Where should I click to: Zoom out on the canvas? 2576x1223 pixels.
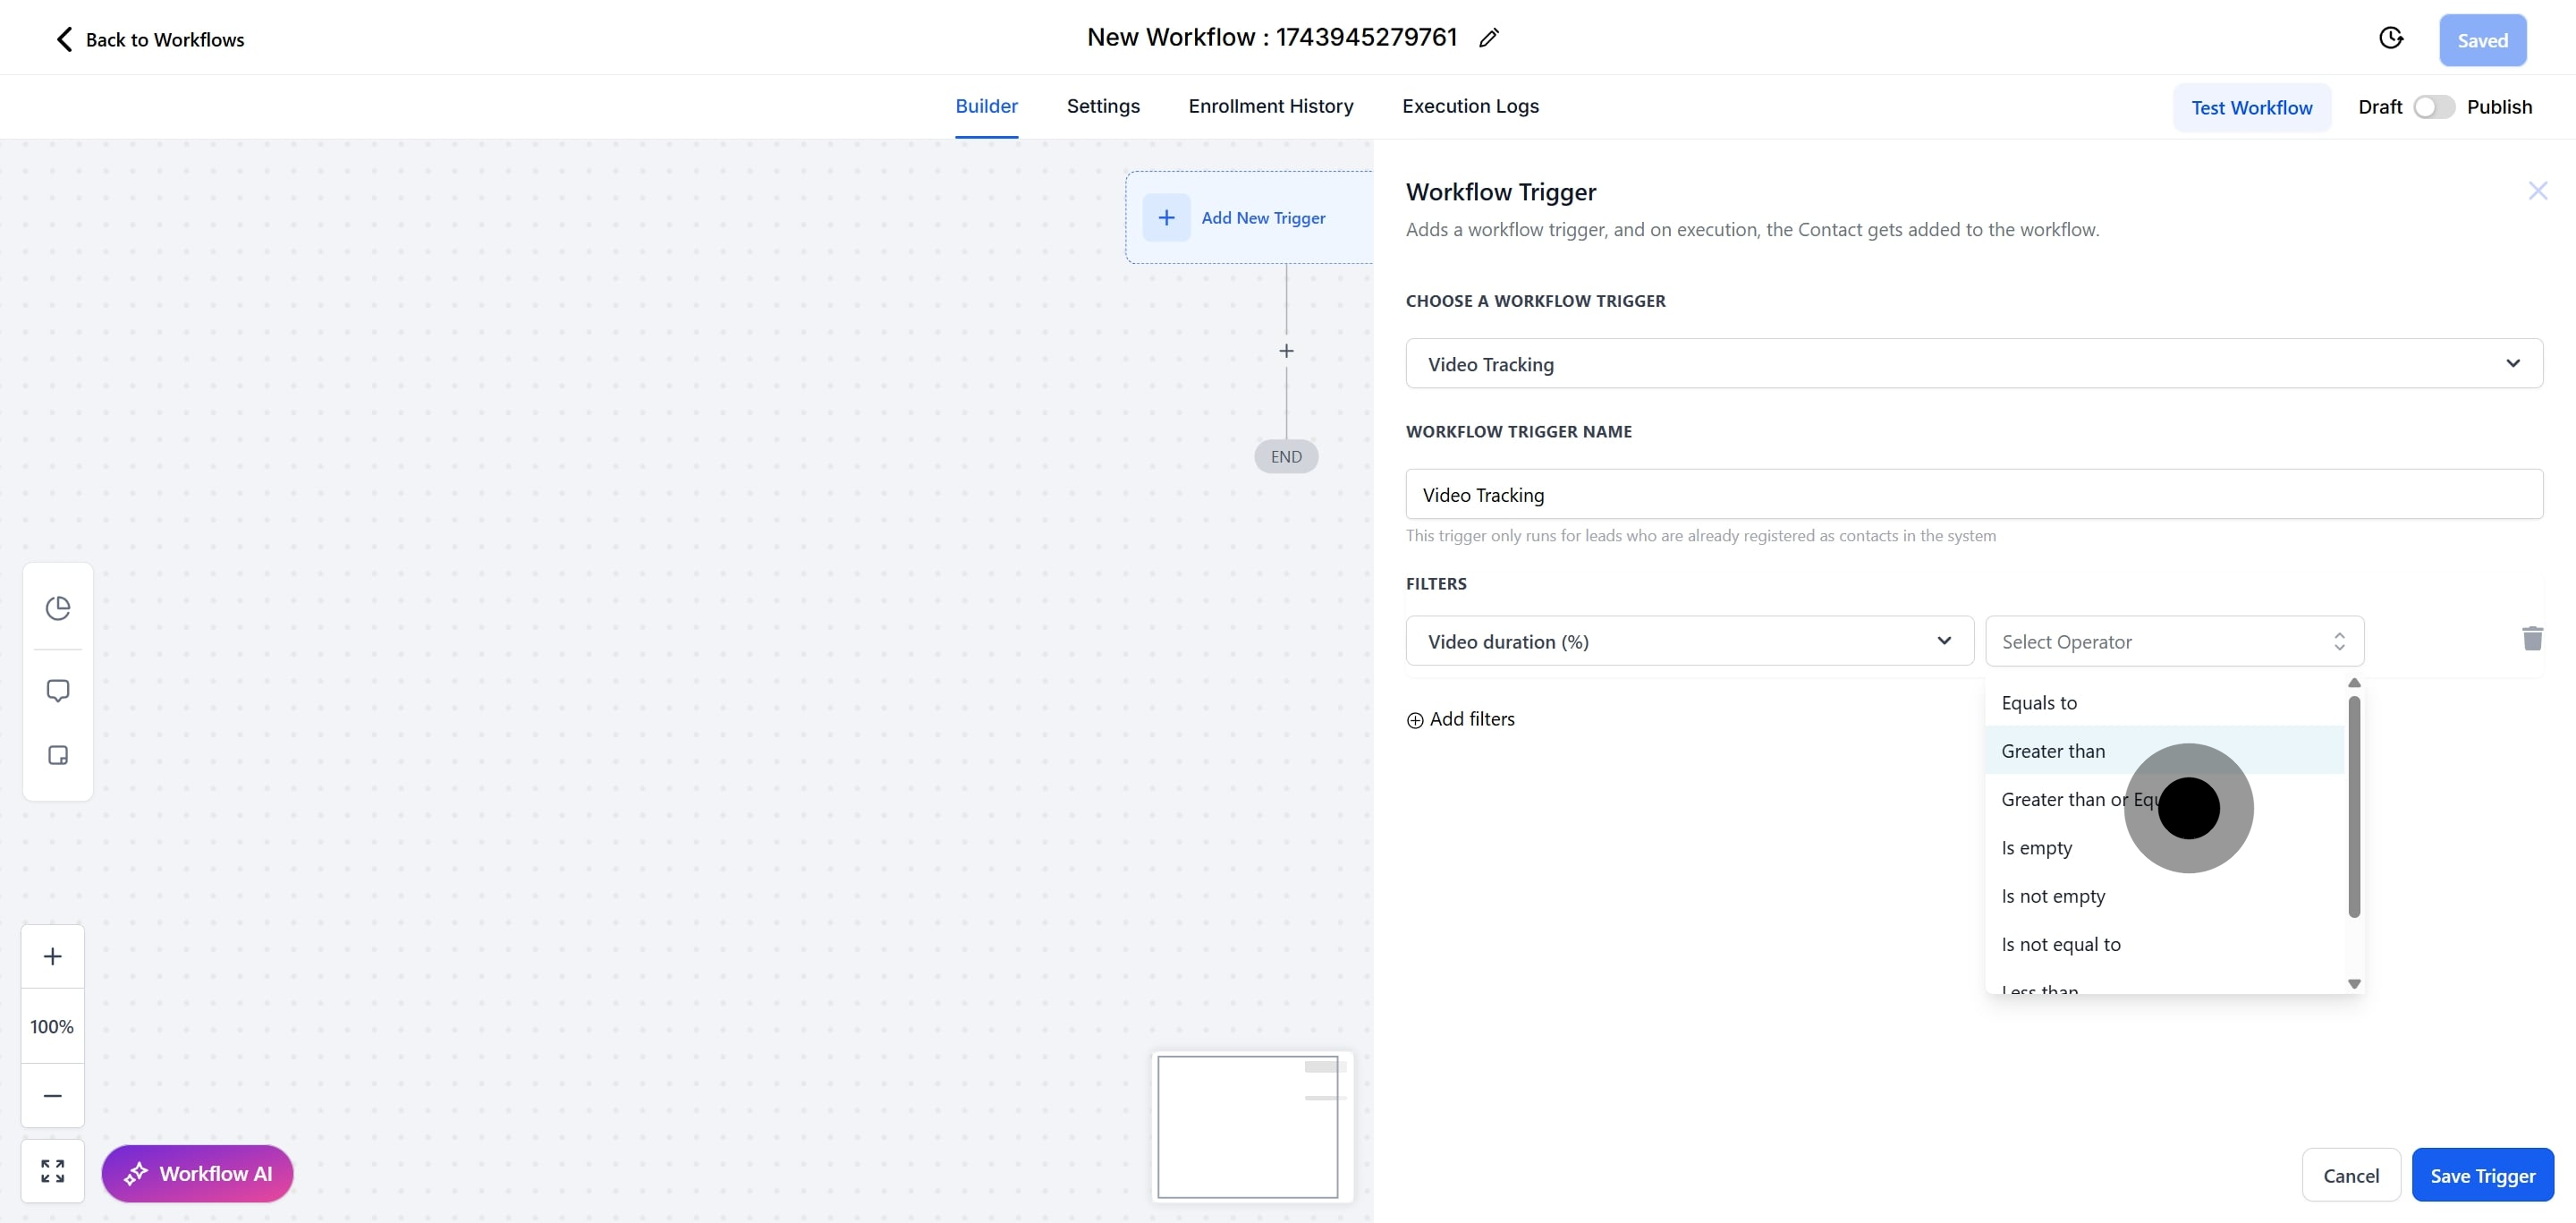click(x=53, y=1095)
